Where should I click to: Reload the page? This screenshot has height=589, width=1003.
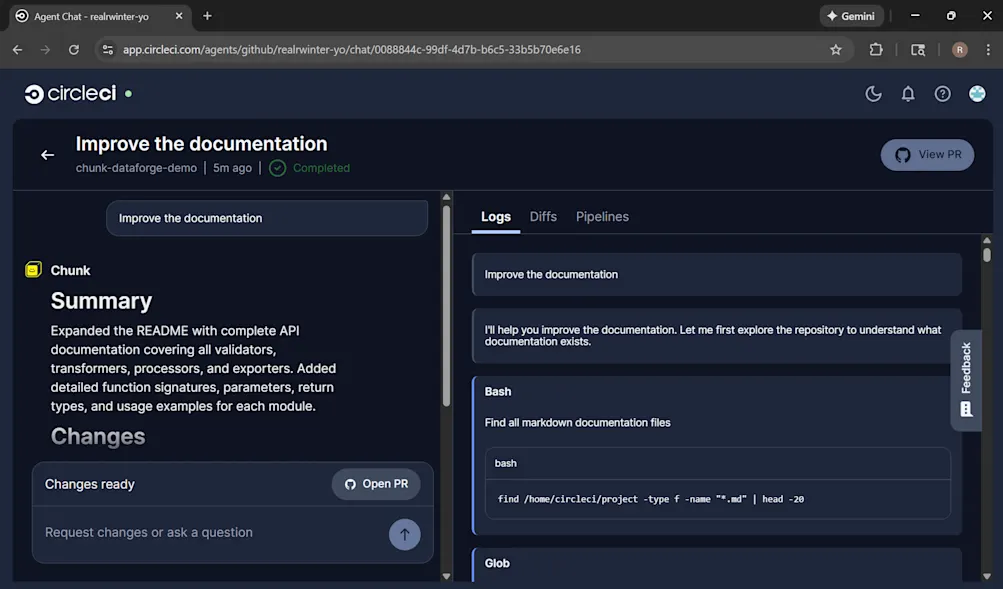click(x=74, y=50)
